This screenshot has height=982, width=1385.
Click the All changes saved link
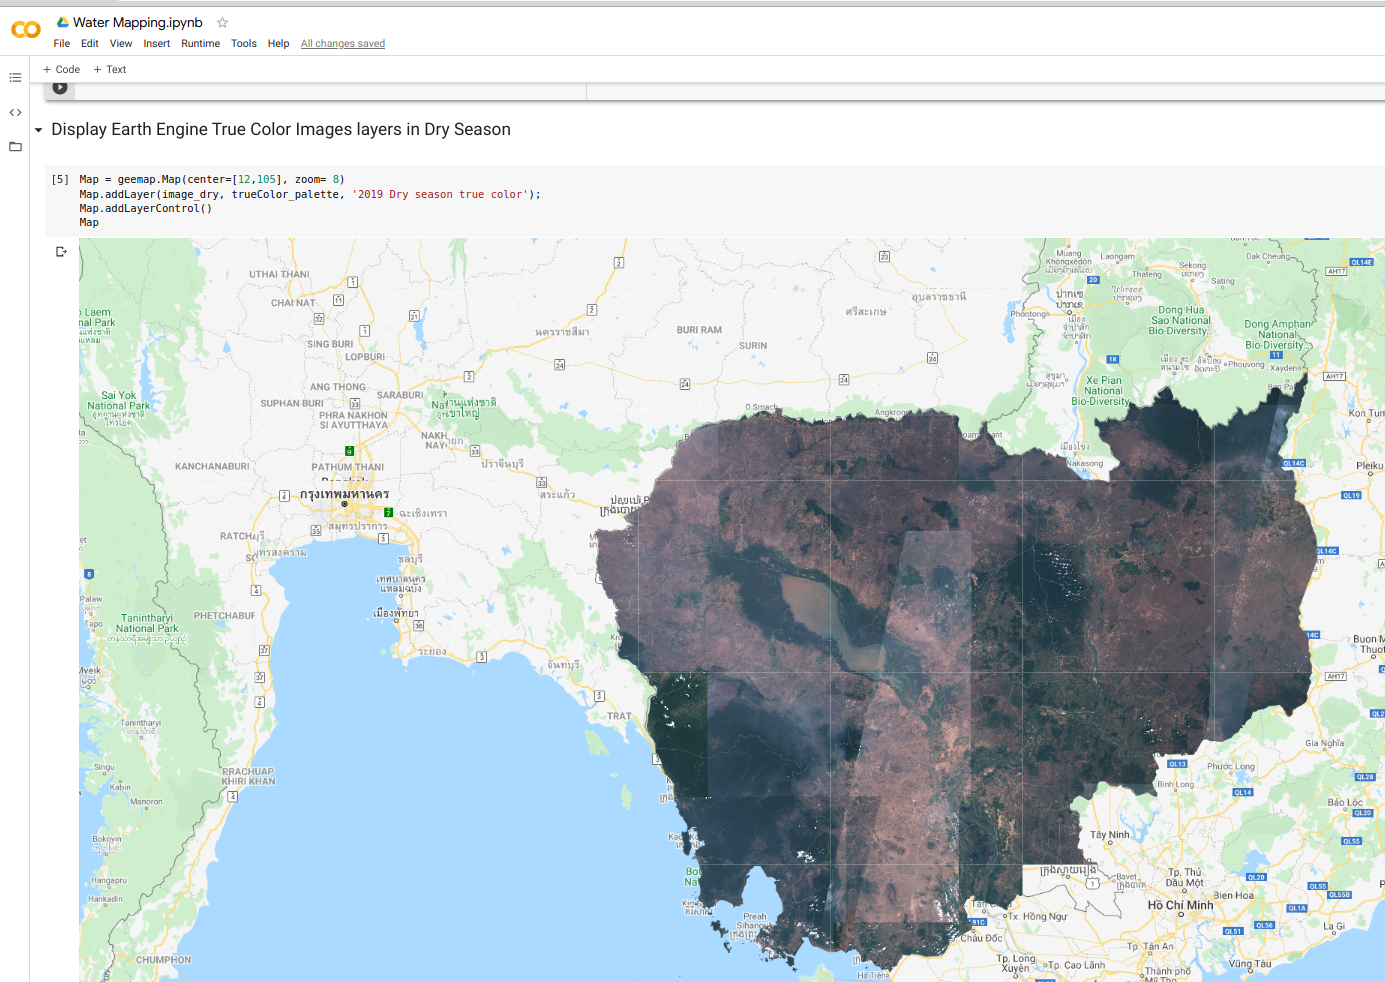point(342,43)
